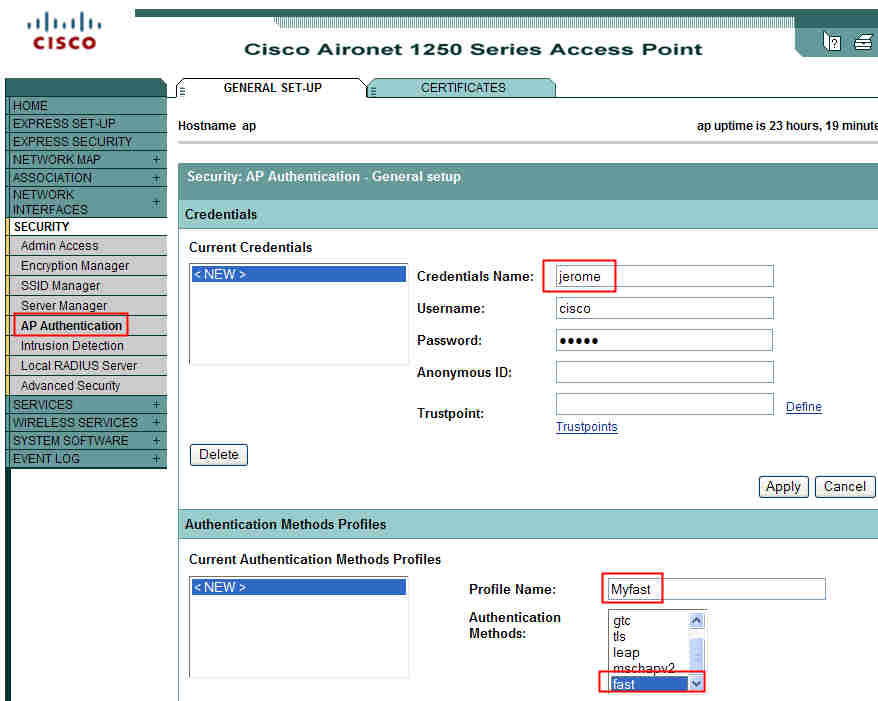Open the Trustpoints link
This screenshot has width=878, height=701.
pos(586,427)
